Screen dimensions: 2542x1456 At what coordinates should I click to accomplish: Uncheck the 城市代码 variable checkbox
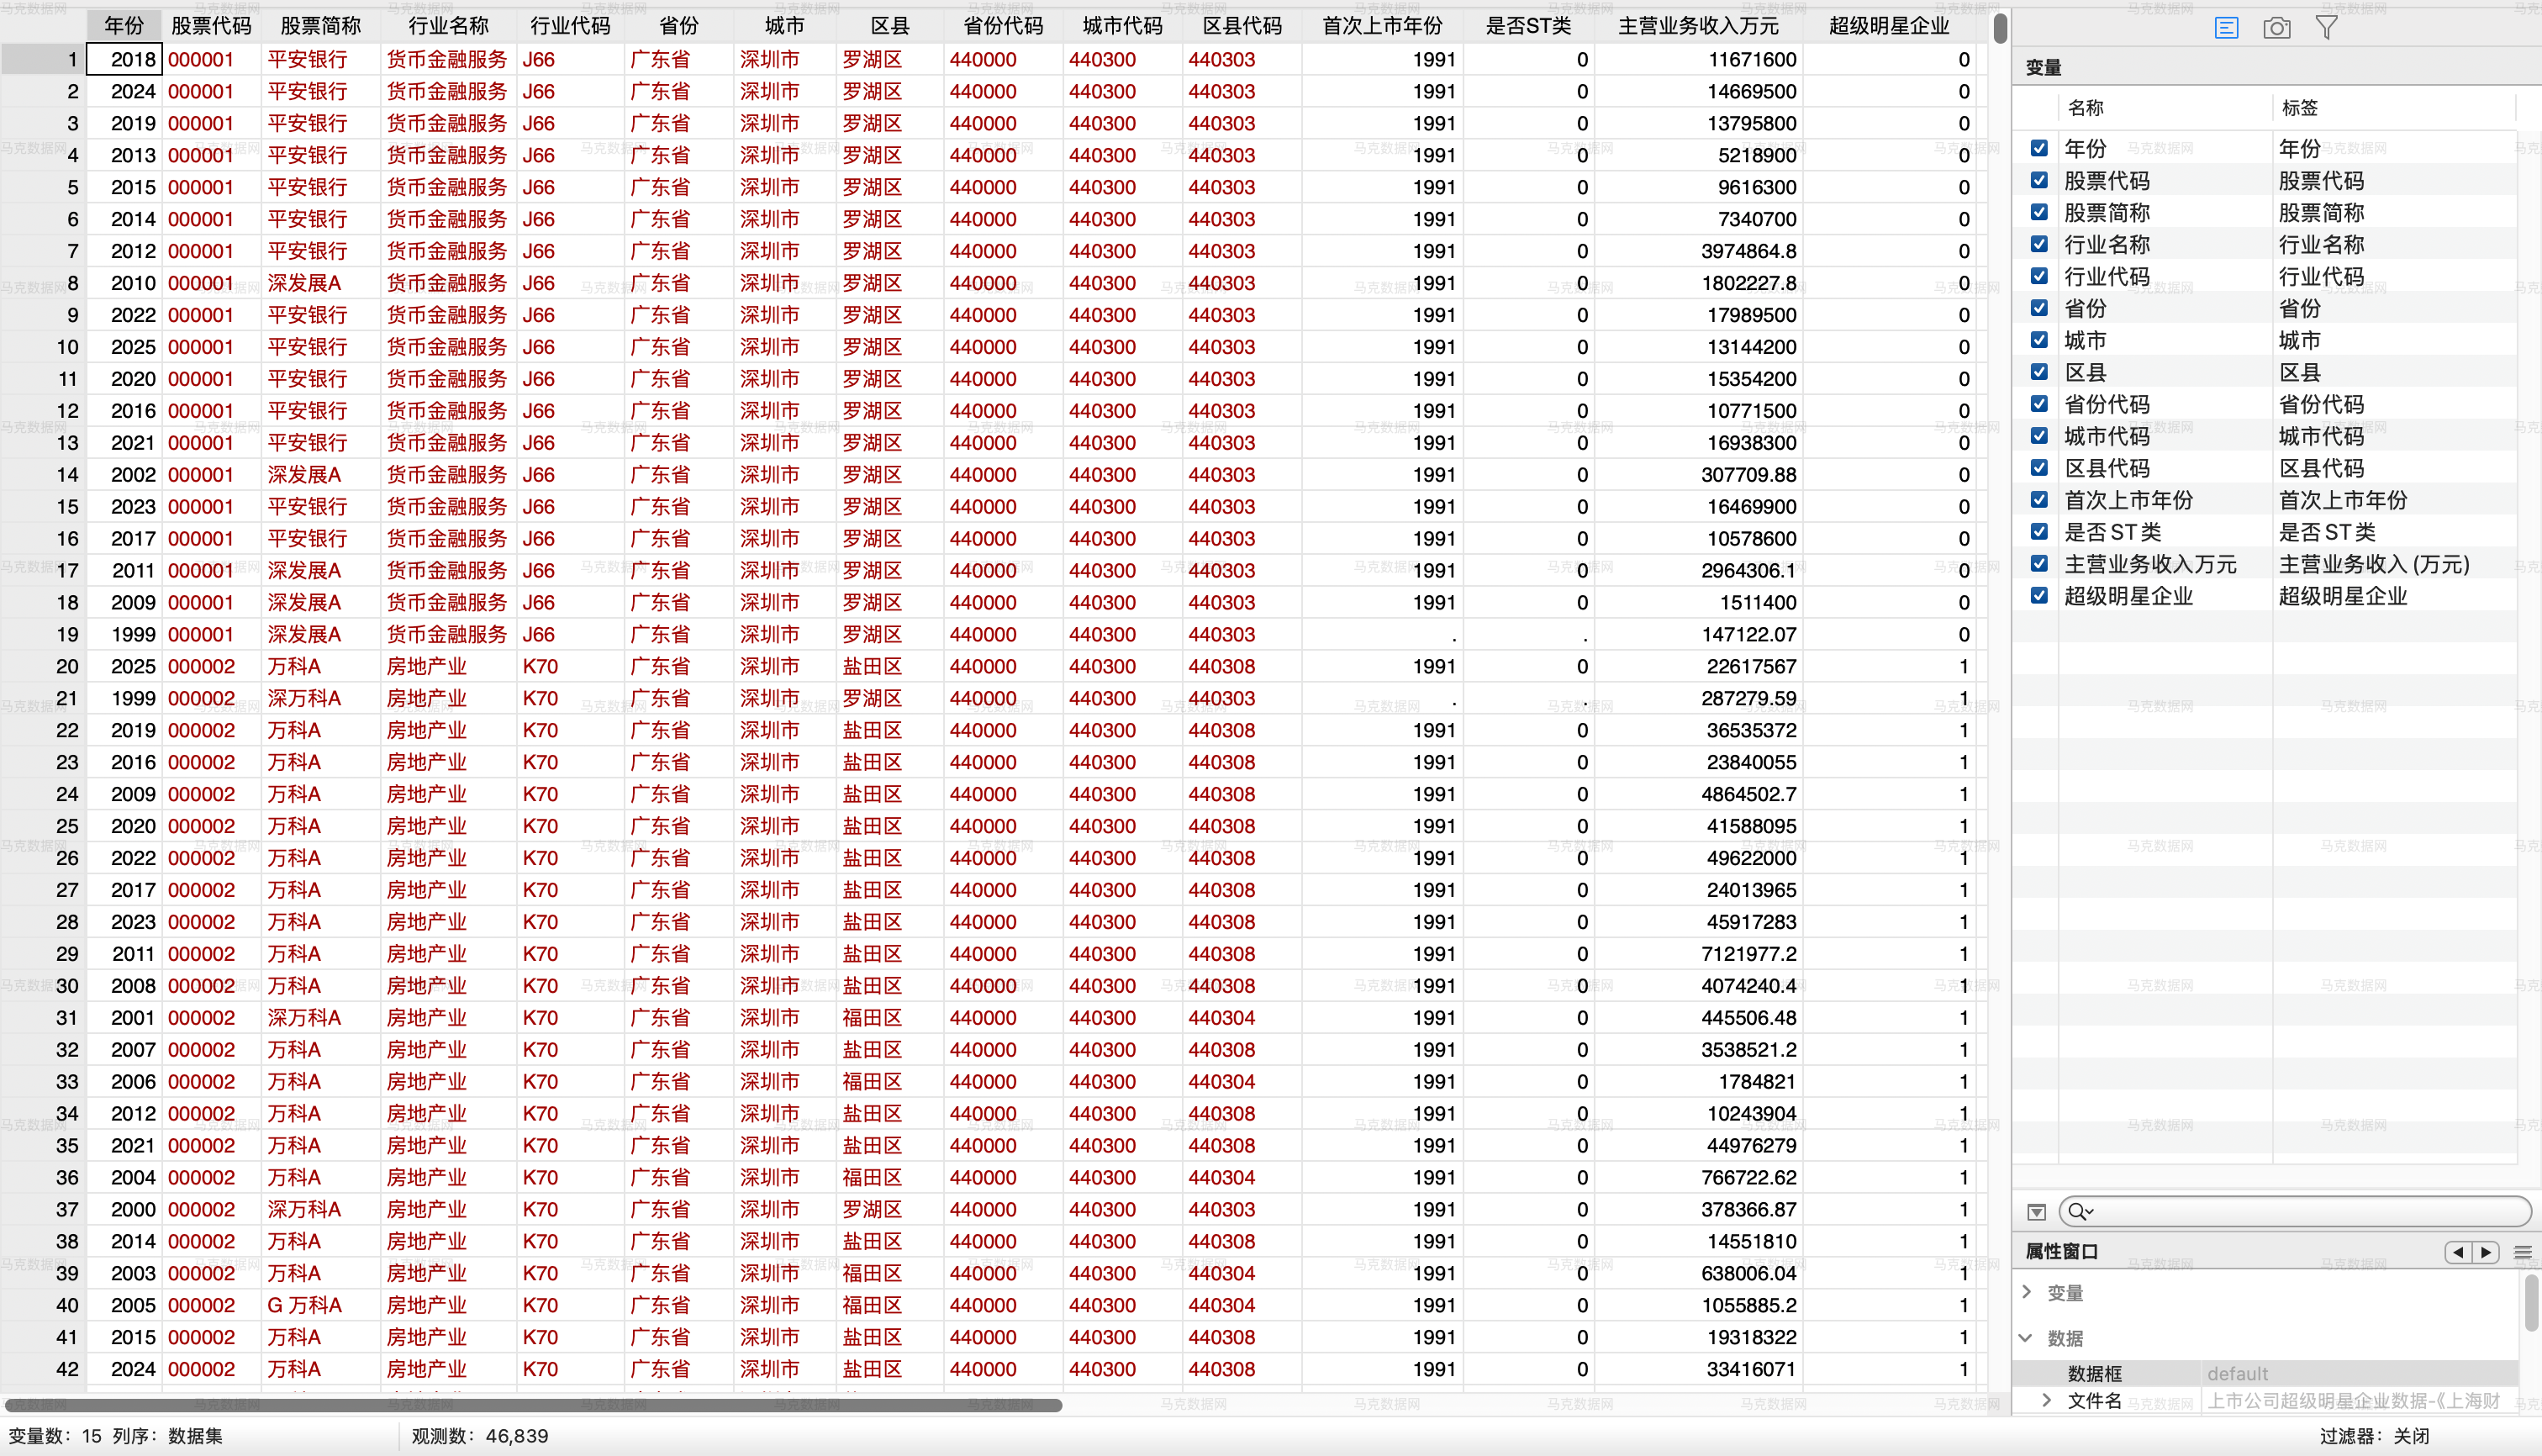click(2039, 436)
